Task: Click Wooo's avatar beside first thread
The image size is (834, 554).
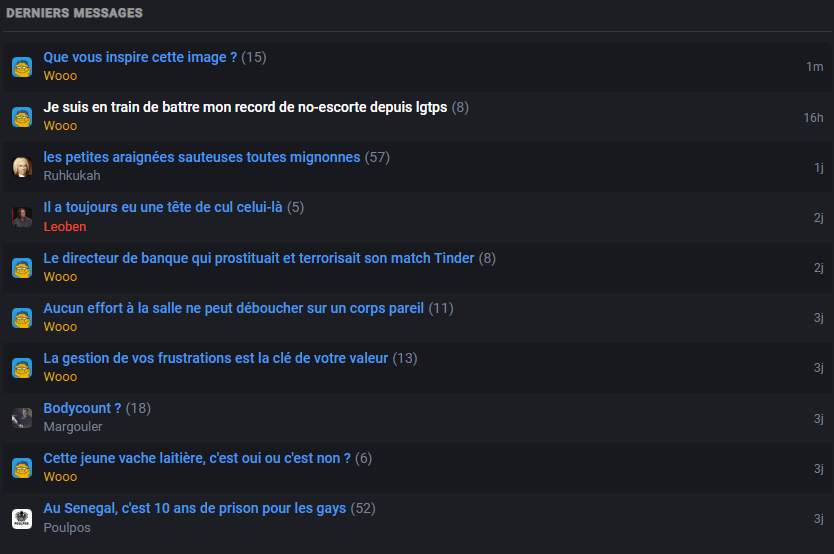Action: coord(22,67)
